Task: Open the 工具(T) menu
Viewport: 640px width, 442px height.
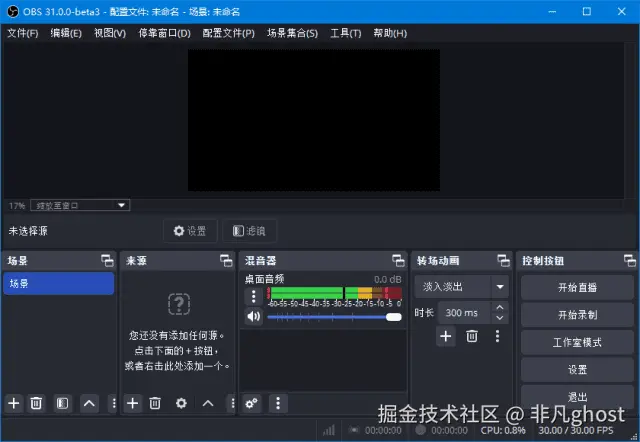Action: click(x=346, y=33)
